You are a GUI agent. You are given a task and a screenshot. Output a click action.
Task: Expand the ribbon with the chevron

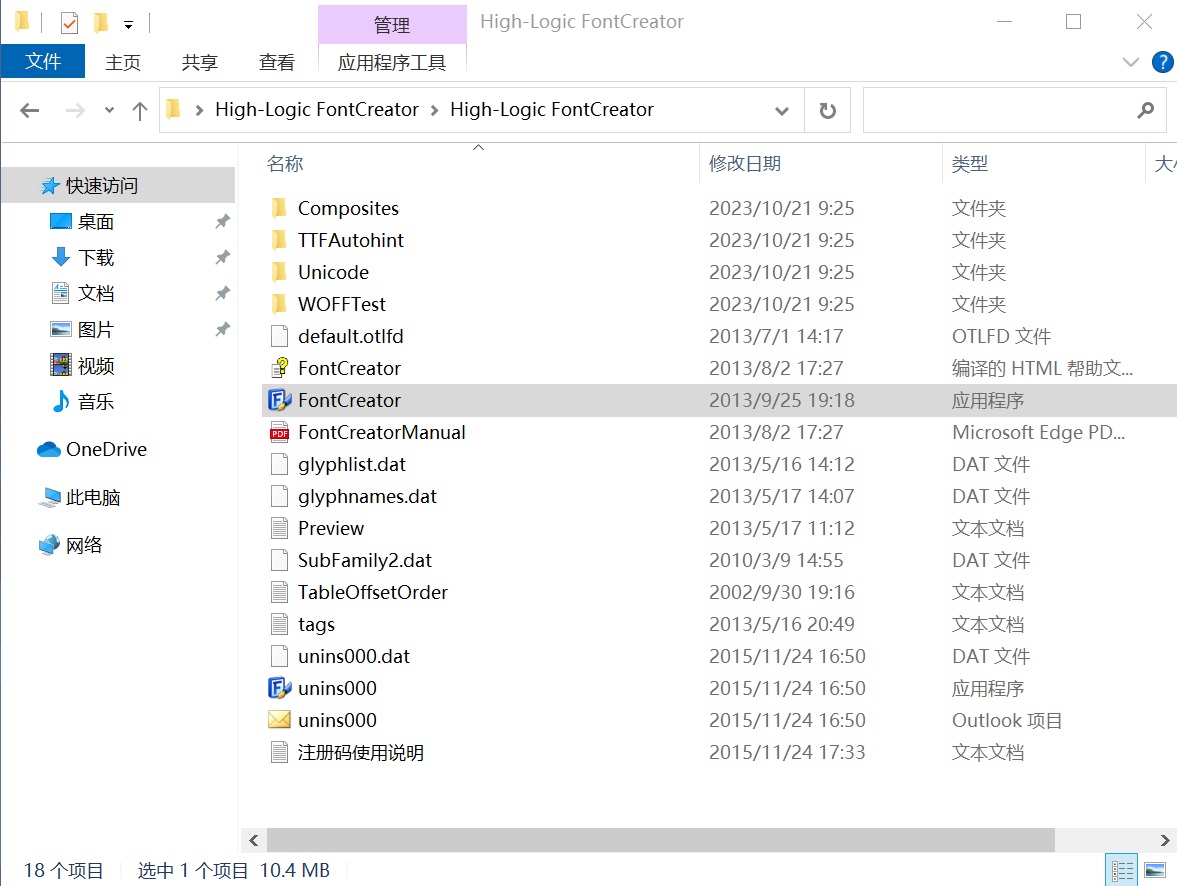[1130, 62]
